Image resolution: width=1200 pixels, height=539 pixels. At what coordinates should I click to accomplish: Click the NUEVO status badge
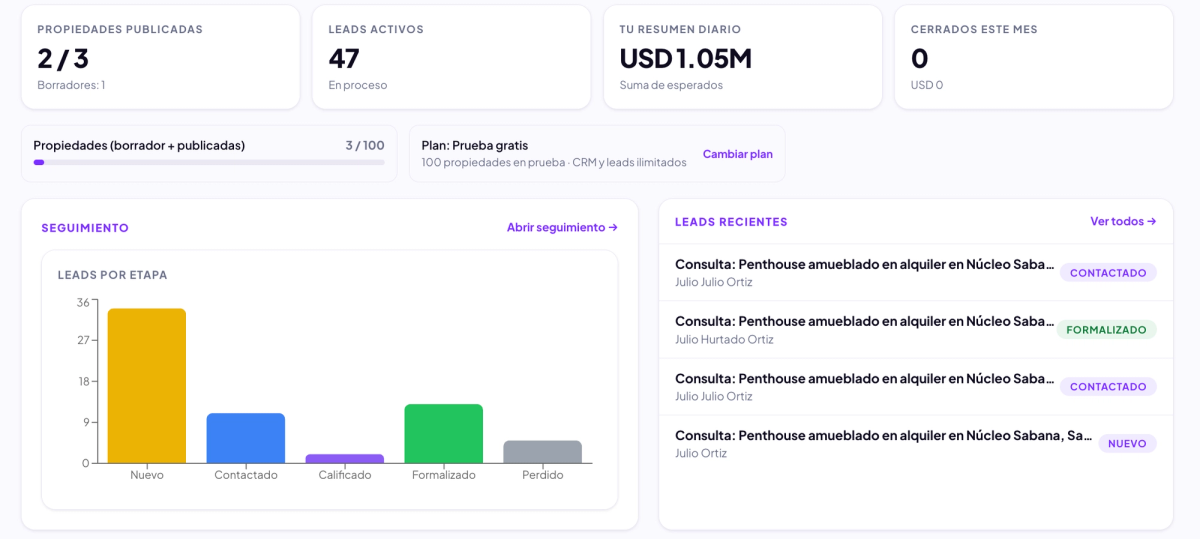pos(1127,443)
